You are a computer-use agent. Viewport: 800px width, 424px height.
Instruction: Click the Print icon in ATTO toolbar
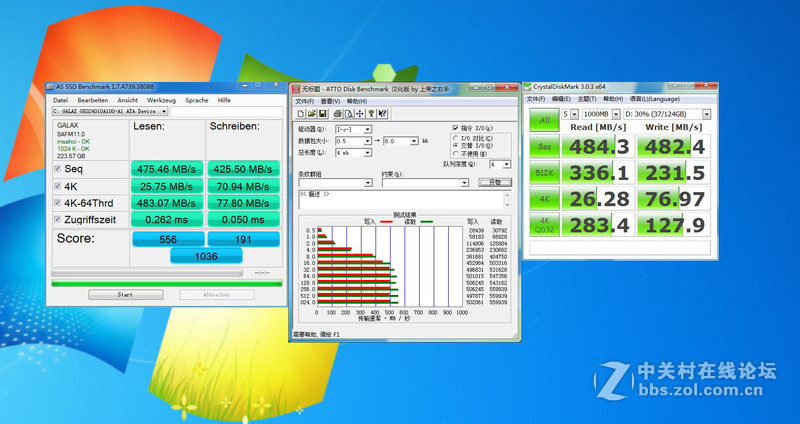pyautogui.click(x=337, y=113)
